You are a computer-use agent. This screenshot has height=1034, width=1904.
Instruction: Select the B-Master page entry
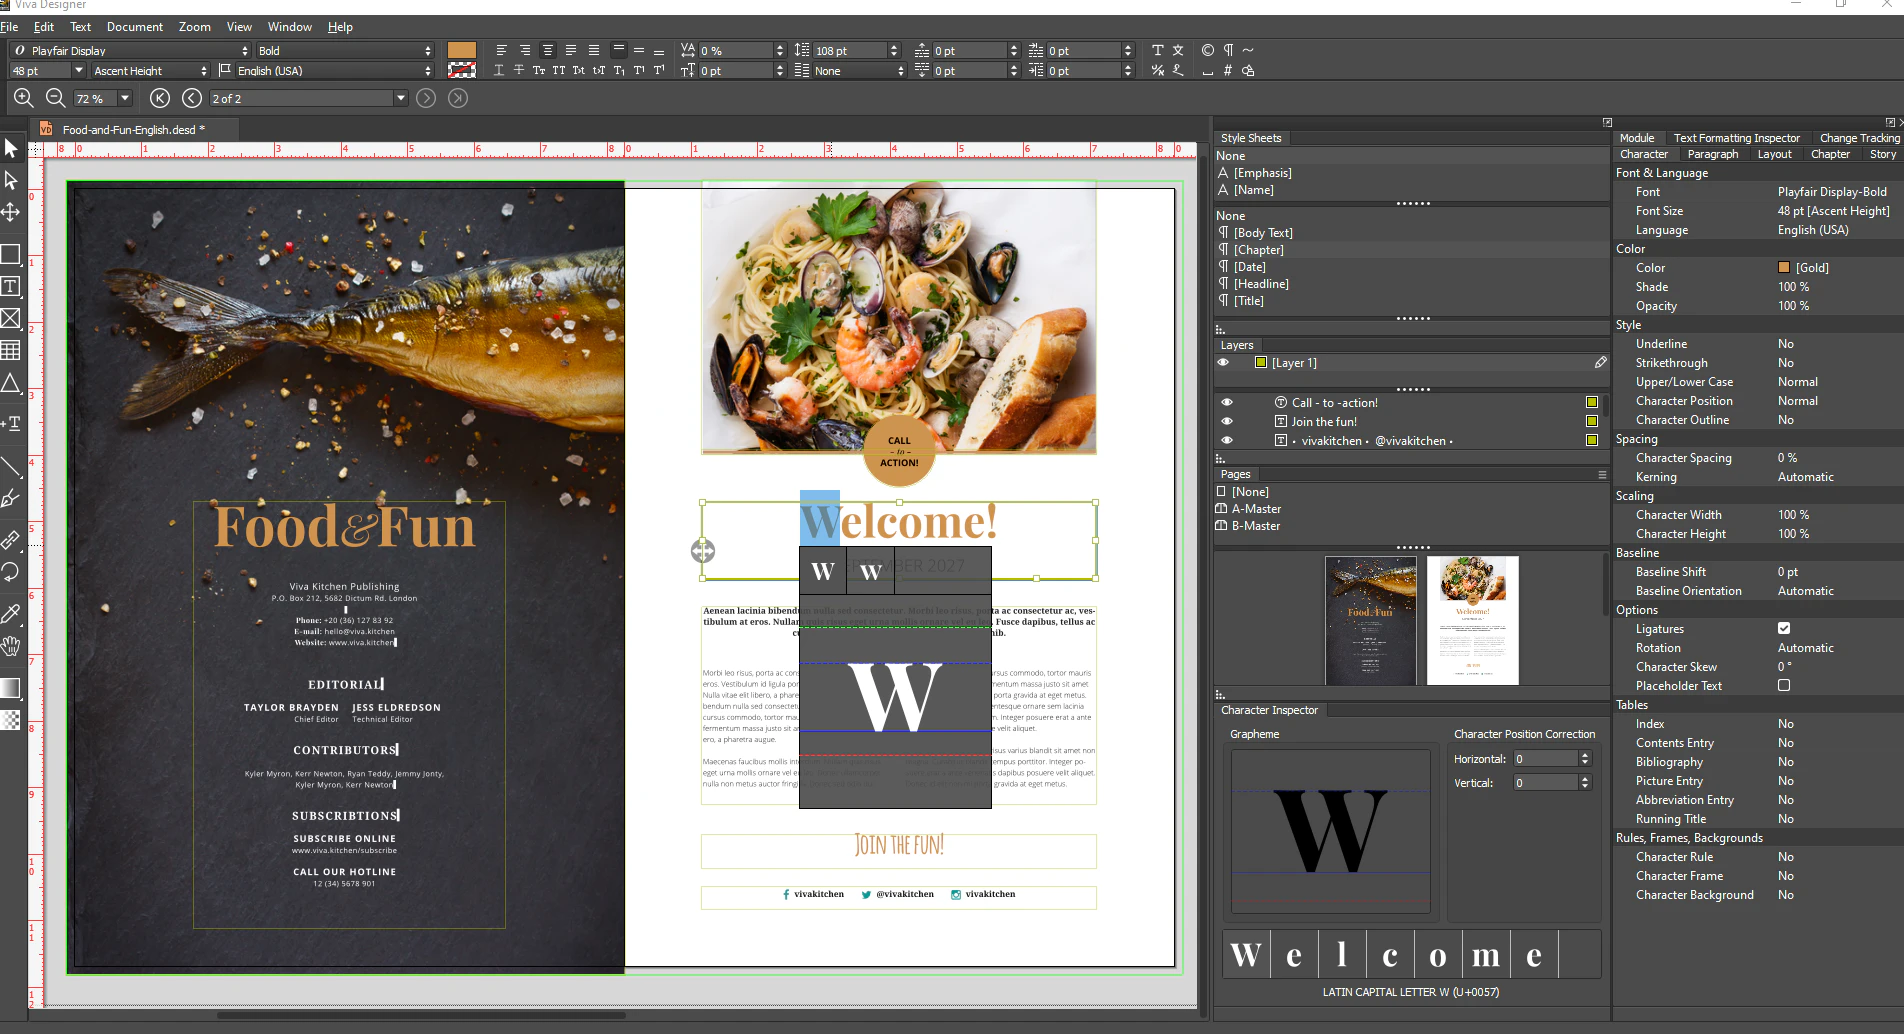[x=1255, y=526]
